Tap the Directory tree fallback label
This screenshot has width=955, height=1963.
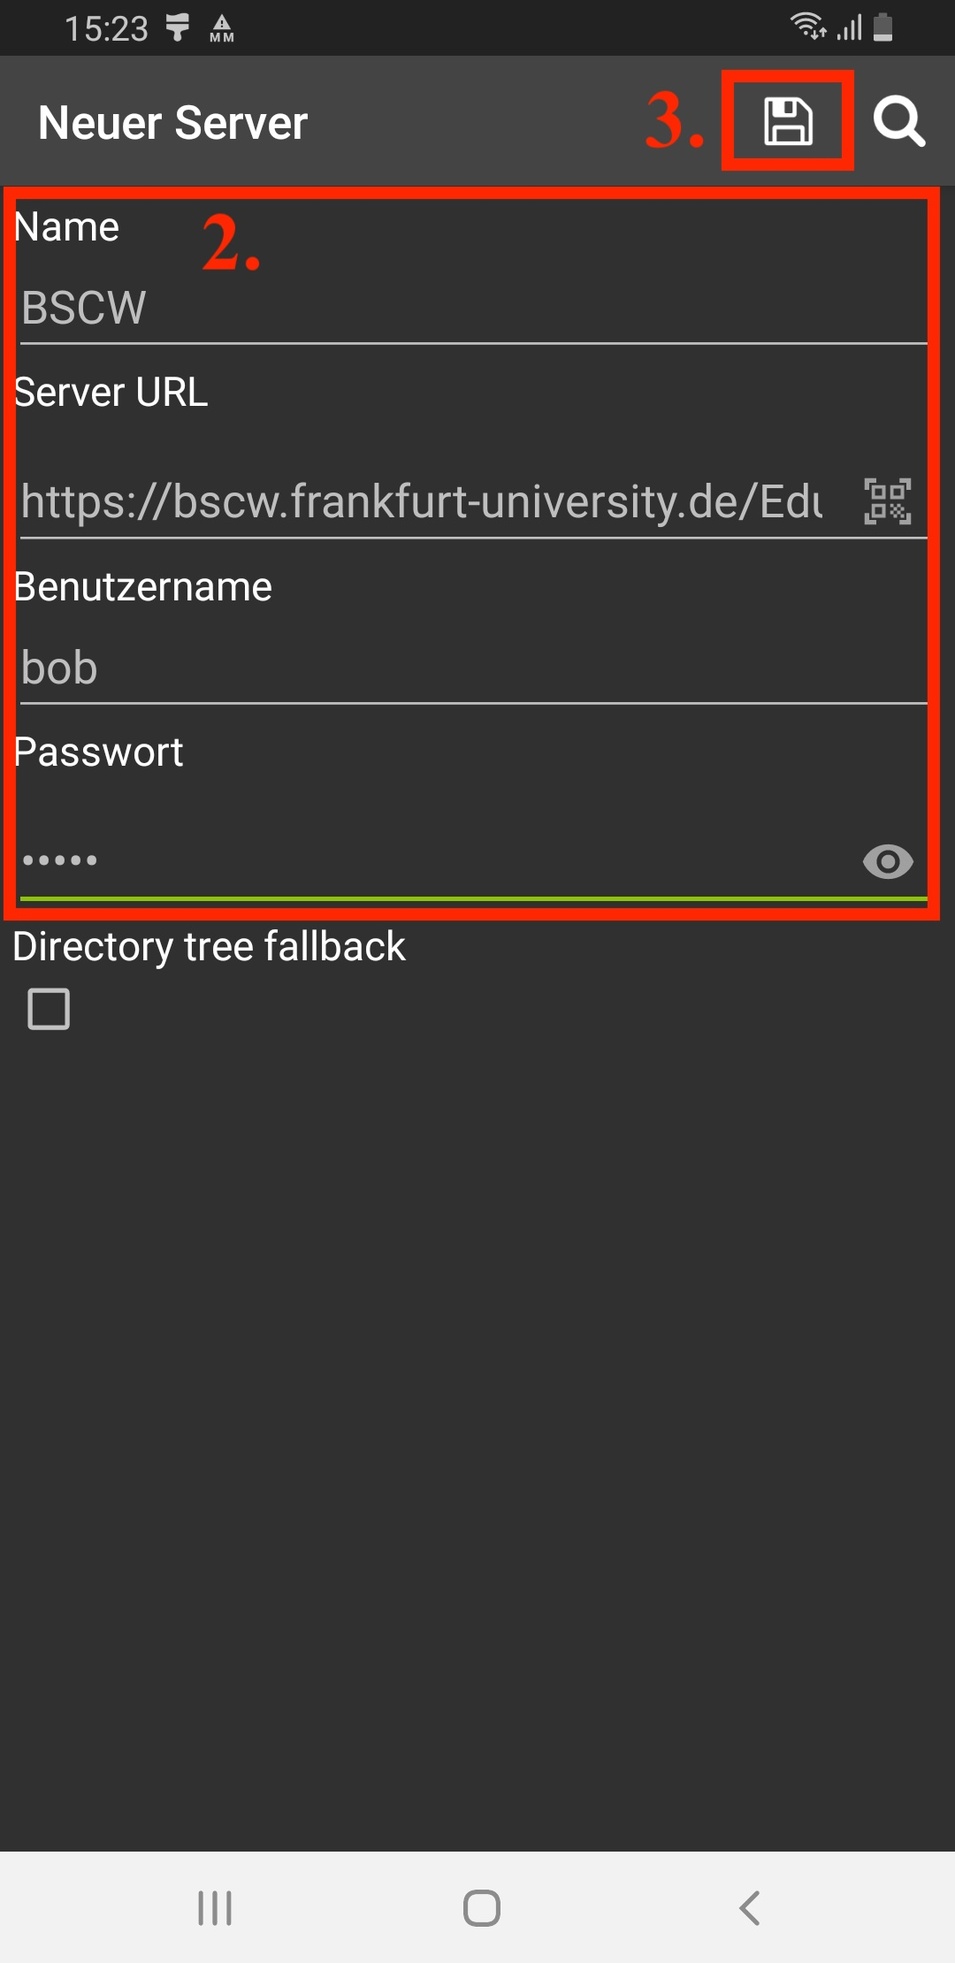209,946
